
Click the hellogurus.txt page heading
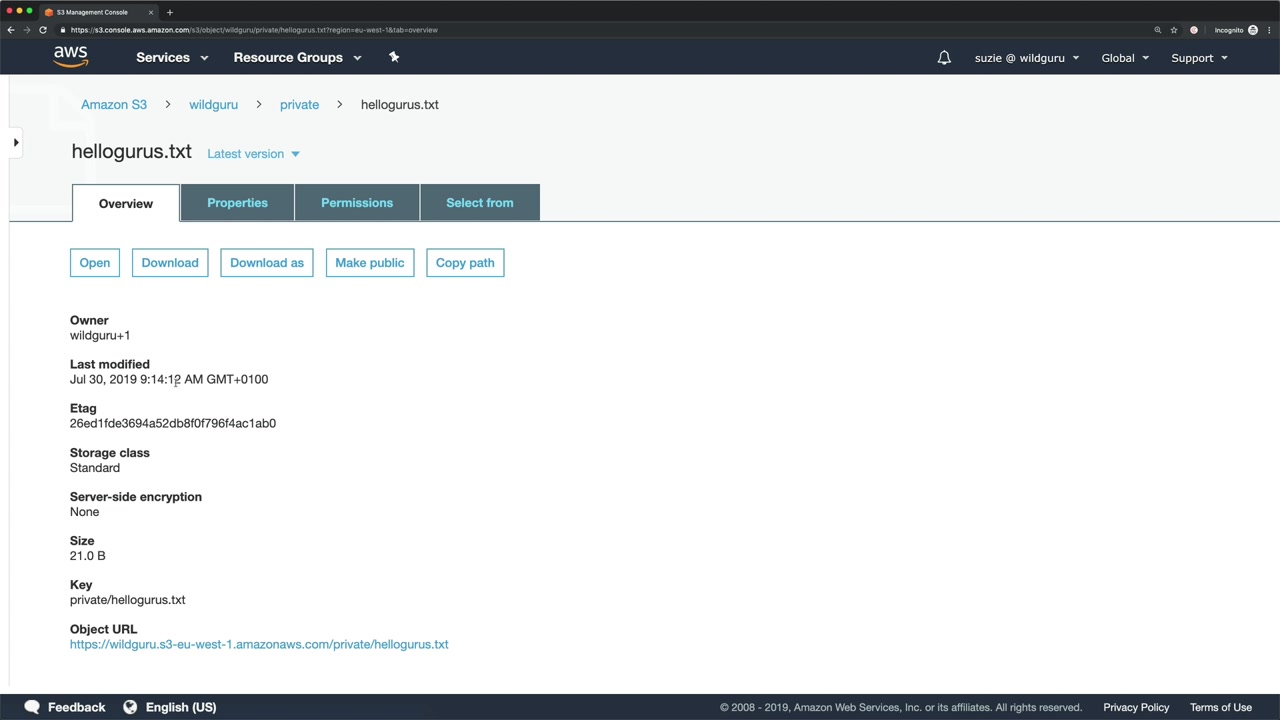131,152
